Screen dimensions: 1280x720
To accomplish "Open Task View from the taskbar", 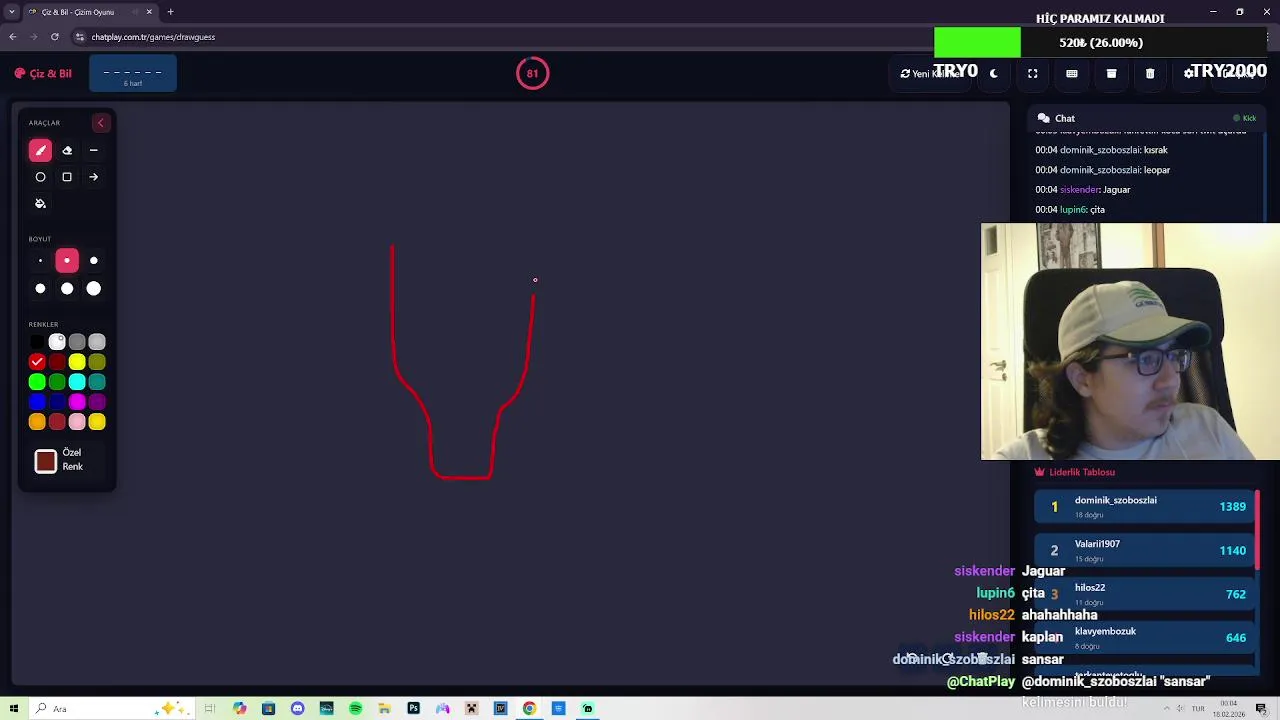I will [210, 709].
